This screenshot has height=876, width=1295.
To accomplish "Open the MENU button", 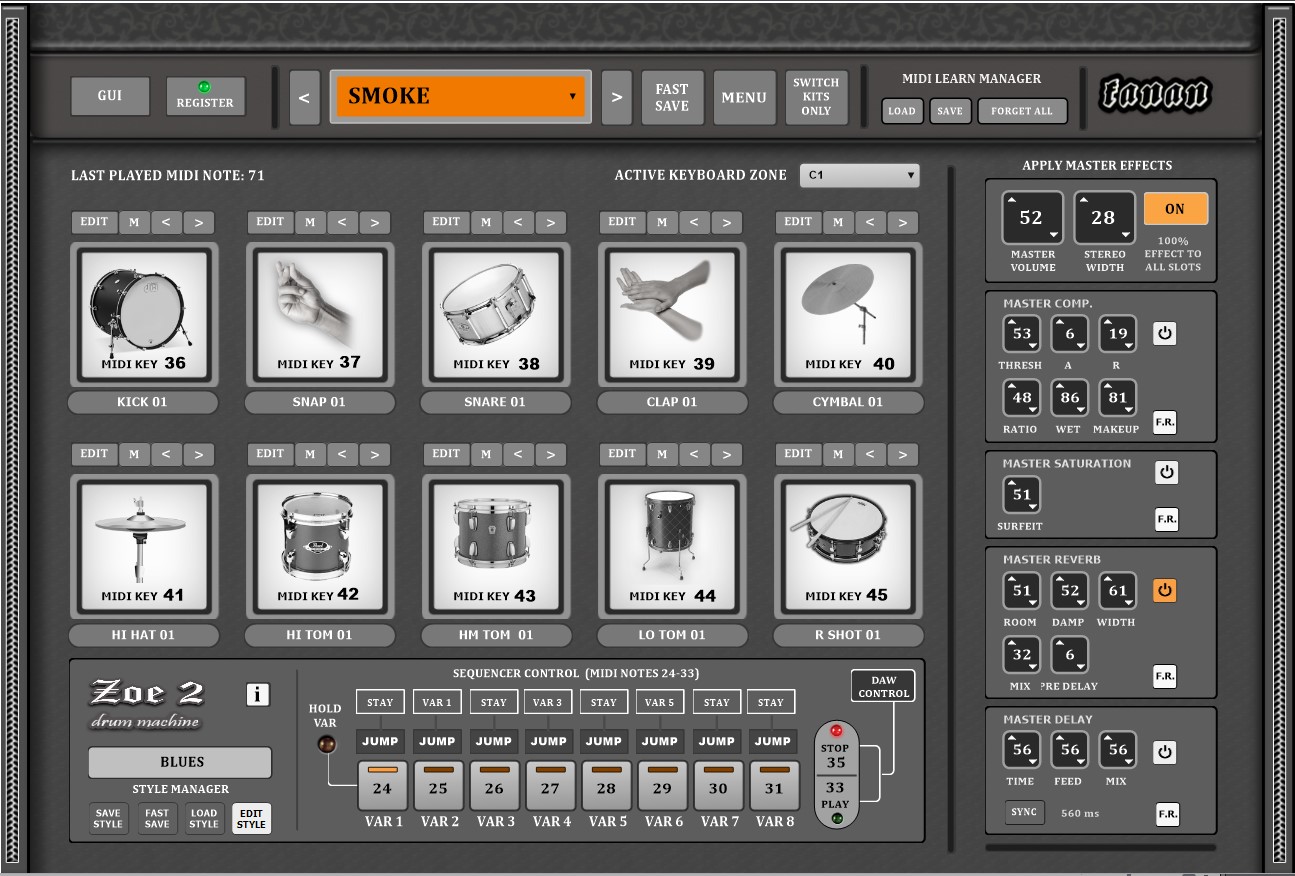I will (743, 97).
